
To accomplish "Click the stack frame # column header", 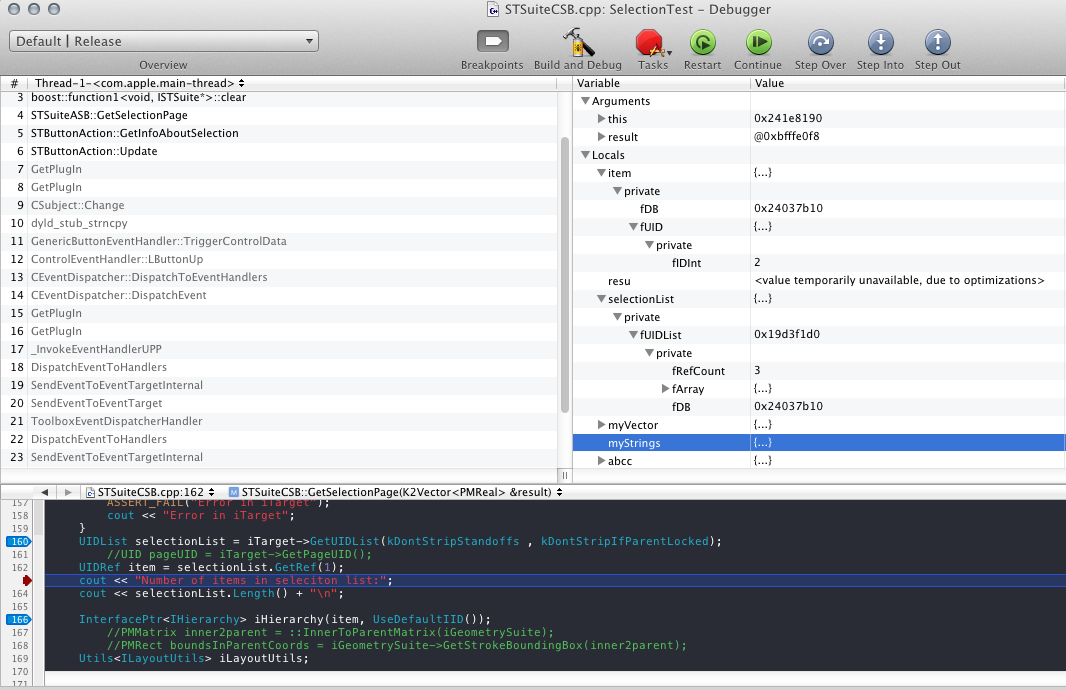I will click(14, 83).
